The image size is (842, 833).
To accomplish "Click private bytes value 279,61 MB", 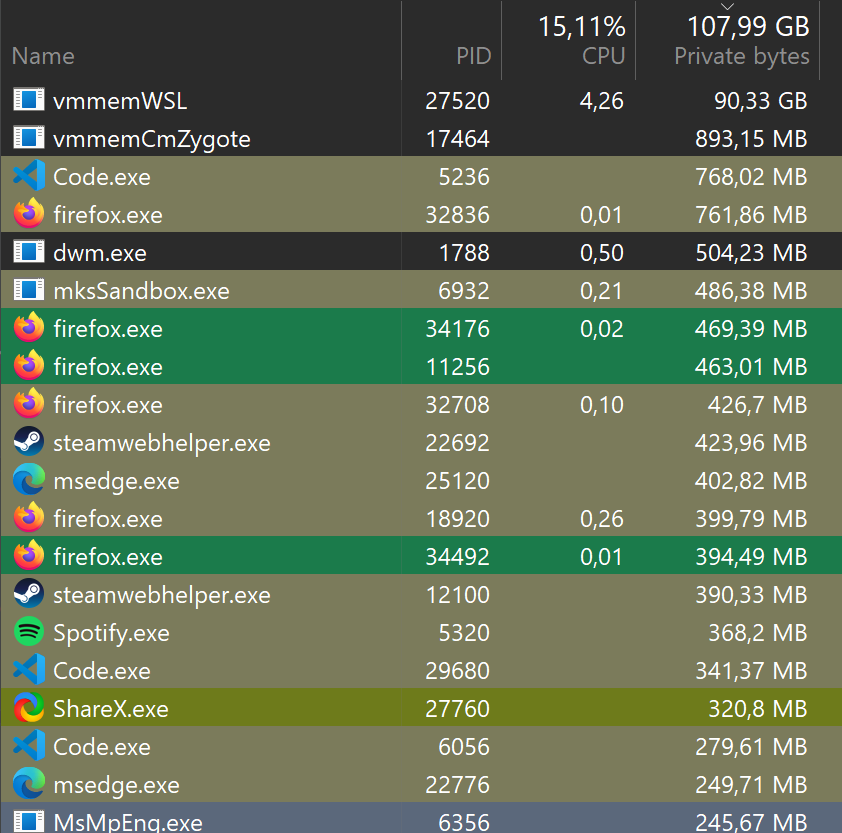I will click(751, 747).
